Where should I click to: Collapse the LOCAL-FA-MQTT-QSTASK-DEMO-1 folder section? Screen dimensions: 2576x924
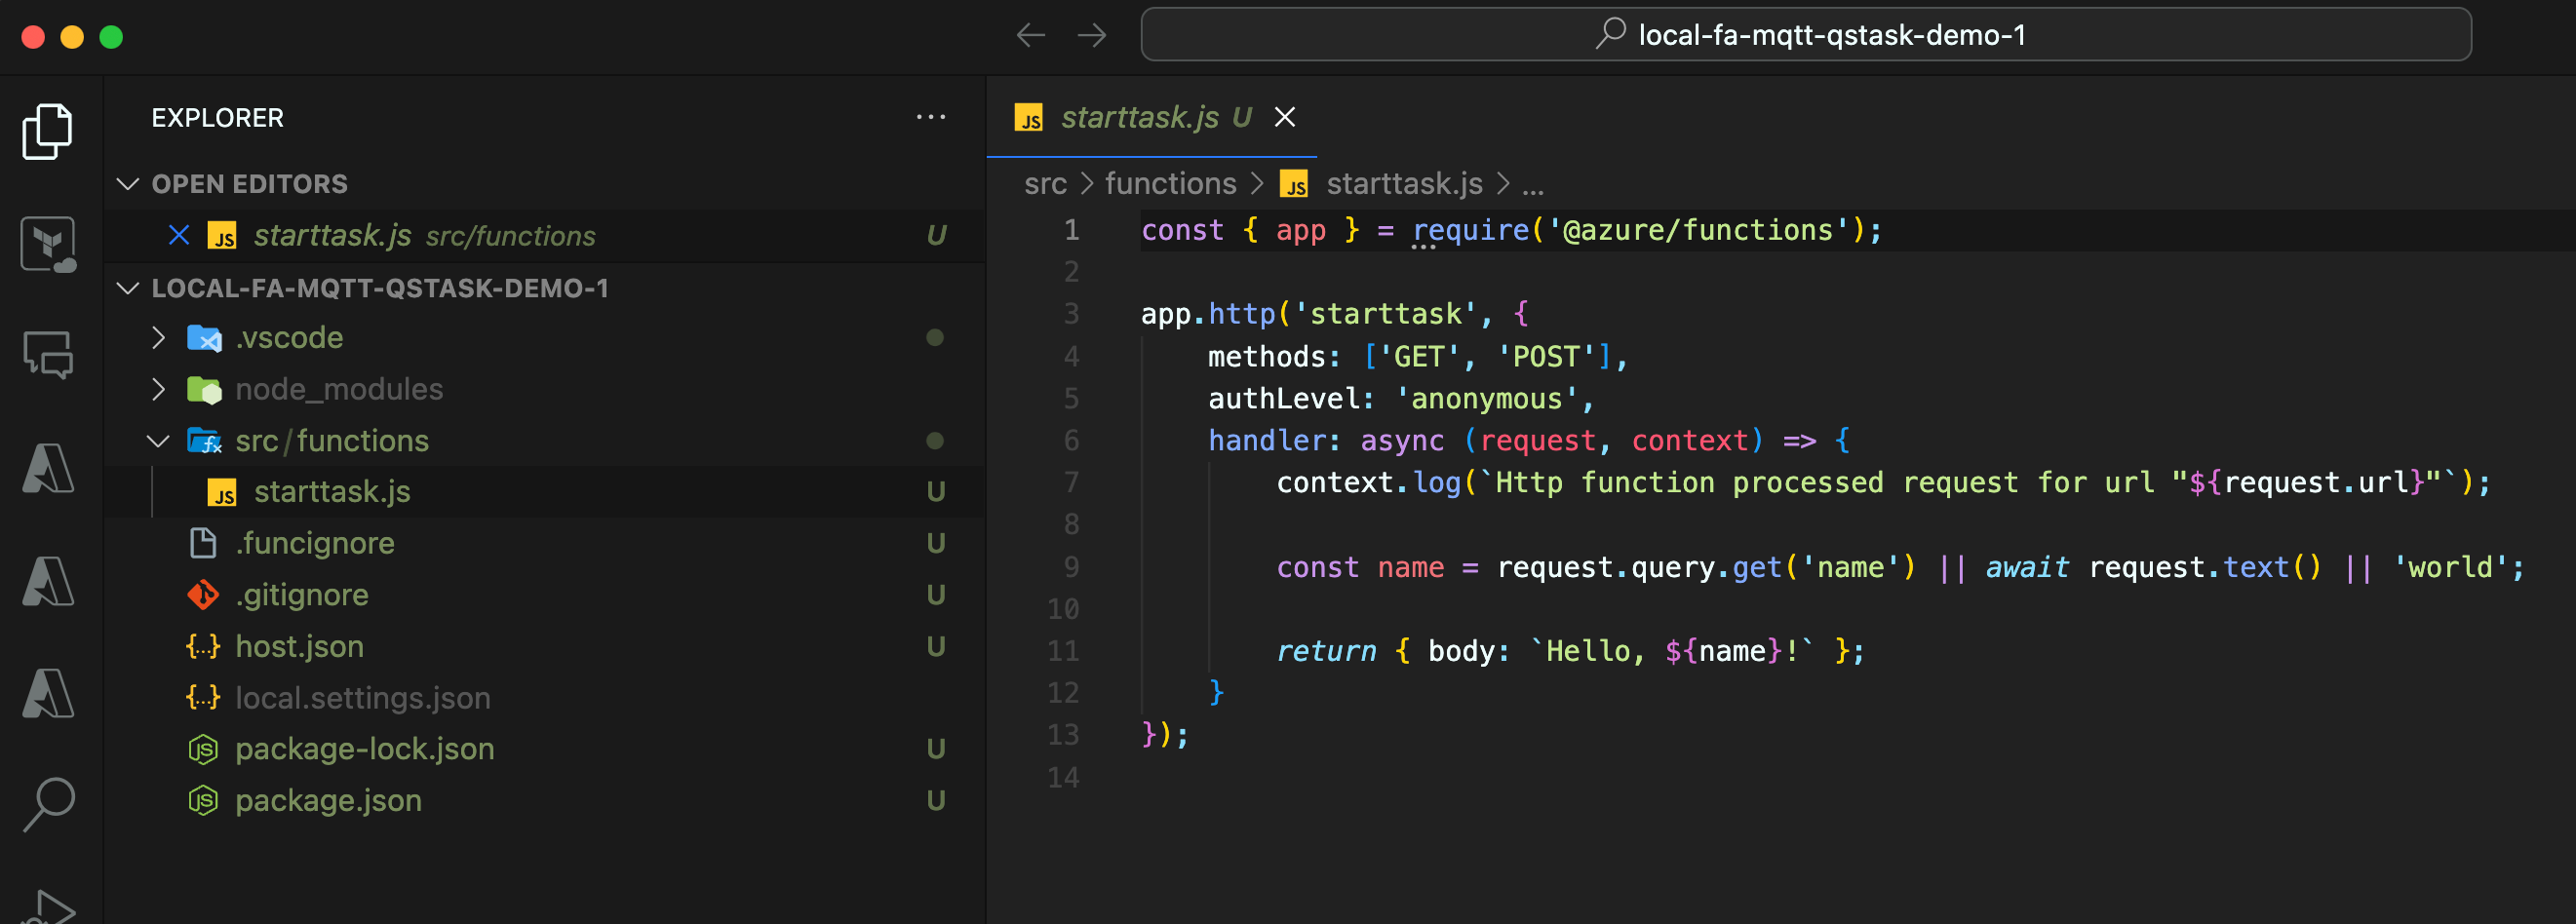(128, 289)
